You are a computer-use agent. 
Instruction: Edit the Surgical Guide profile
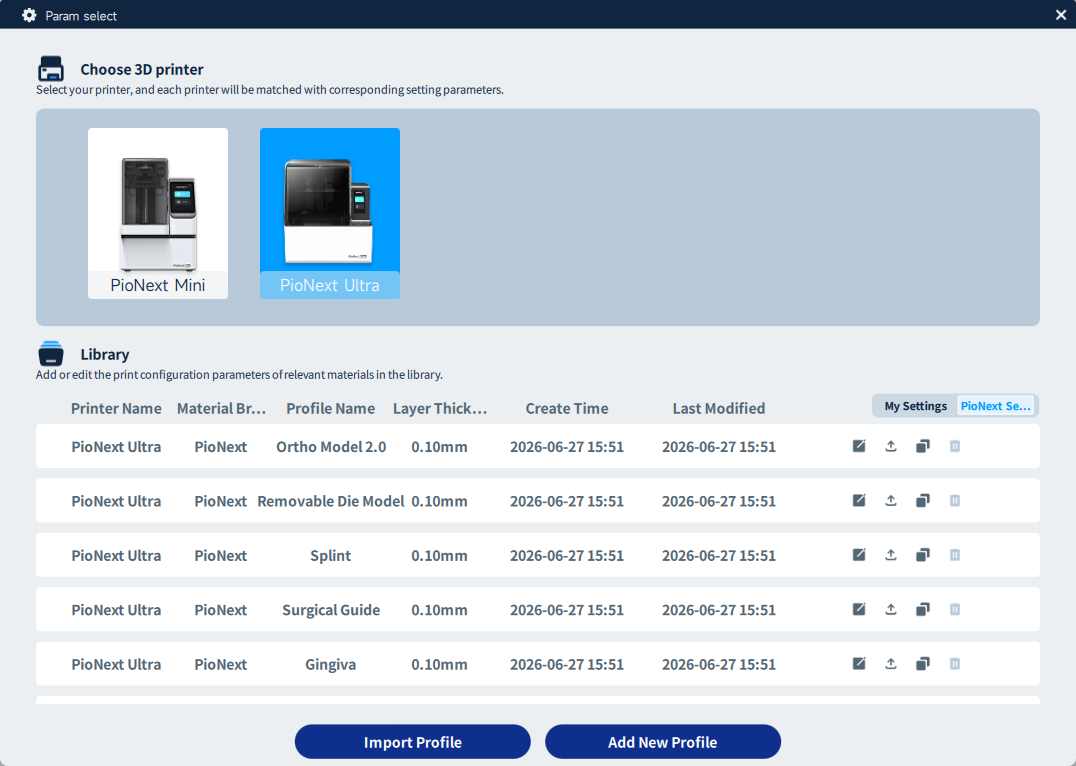(x=858, y=609)
